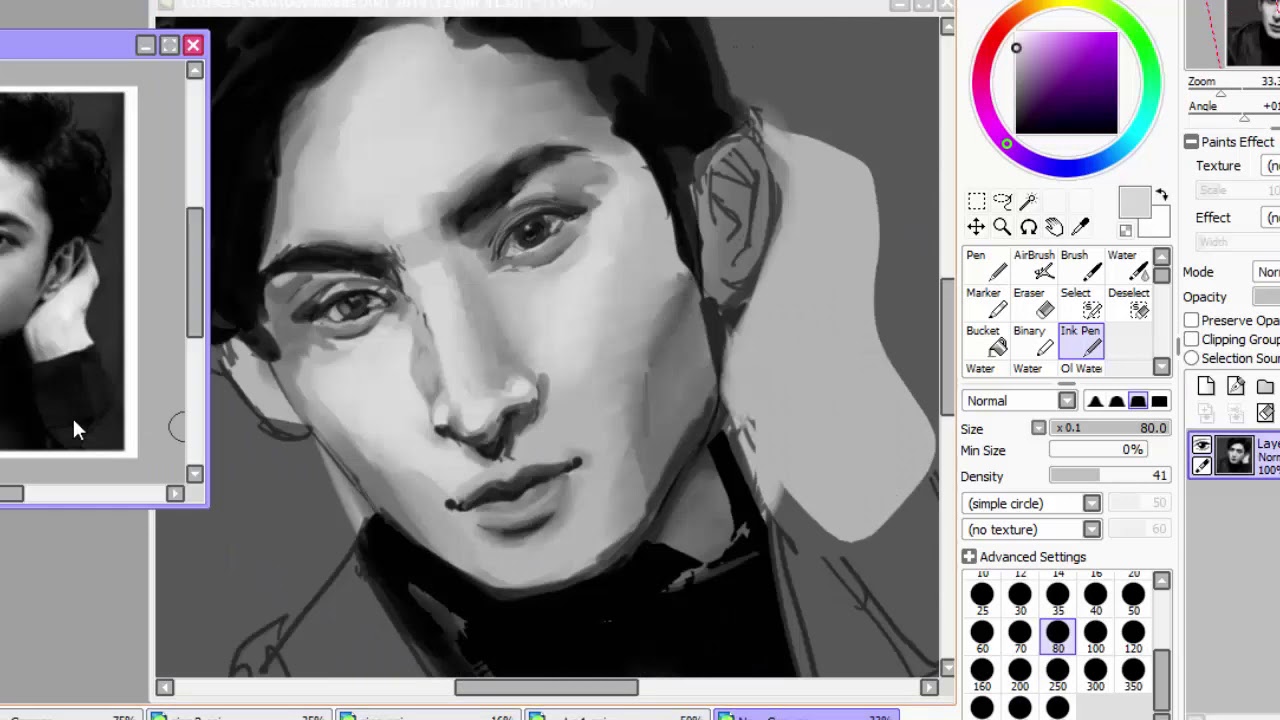Click the Density slider
The height and width of the screenshot is (720, 1280).
(x=1108, y=476)
